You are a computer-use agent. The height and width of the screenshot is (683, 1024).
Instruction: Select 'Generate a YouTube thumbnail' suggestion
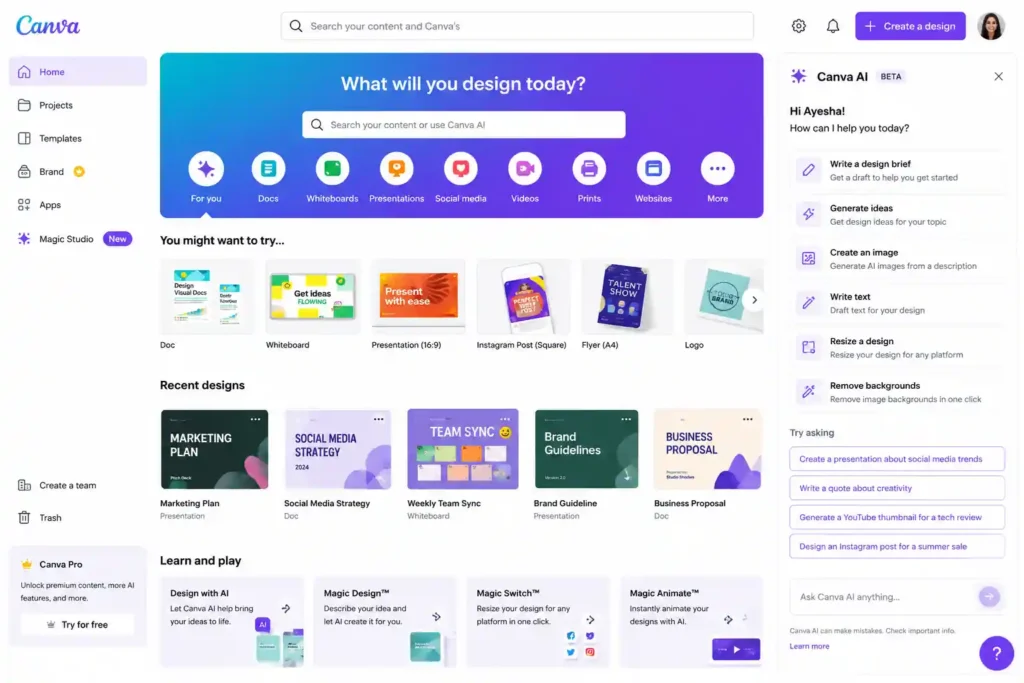tap(897, 517)
